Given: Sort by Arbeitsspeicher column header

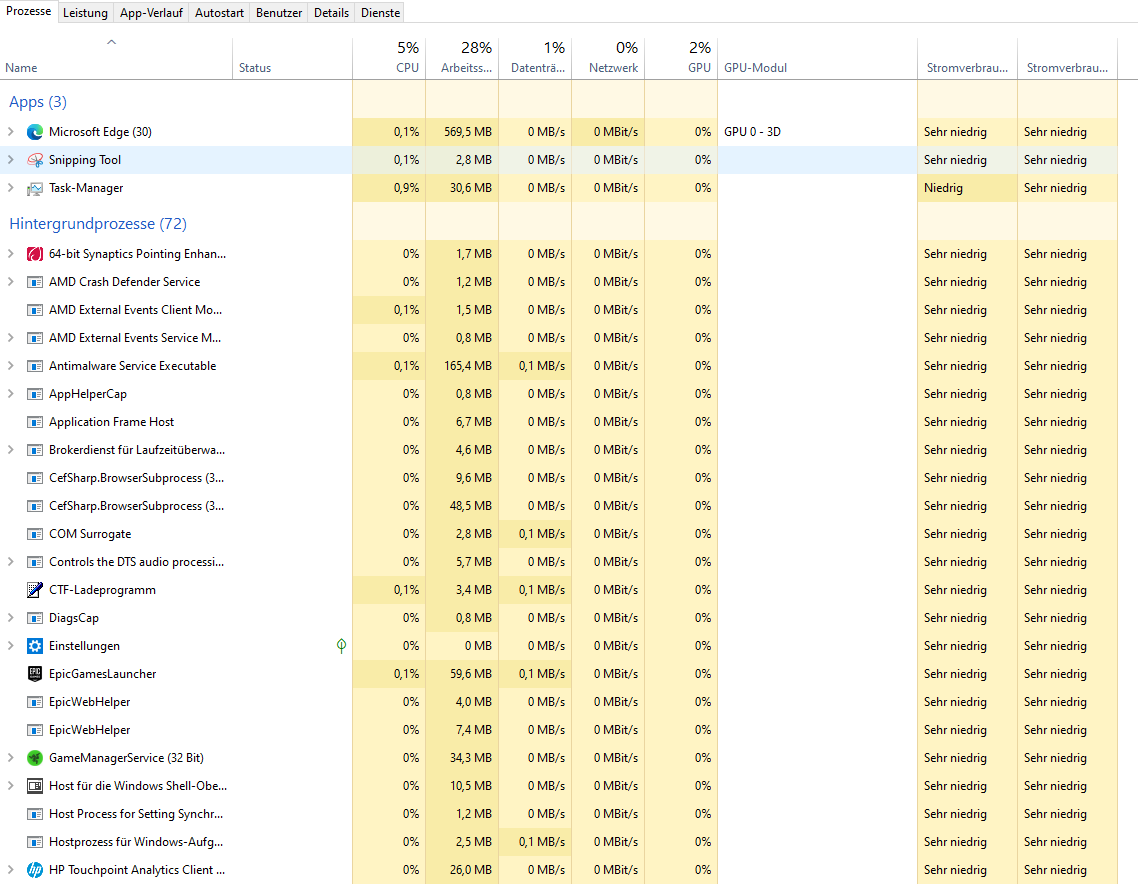Looking at the screenshot, I should click(462, 58).
